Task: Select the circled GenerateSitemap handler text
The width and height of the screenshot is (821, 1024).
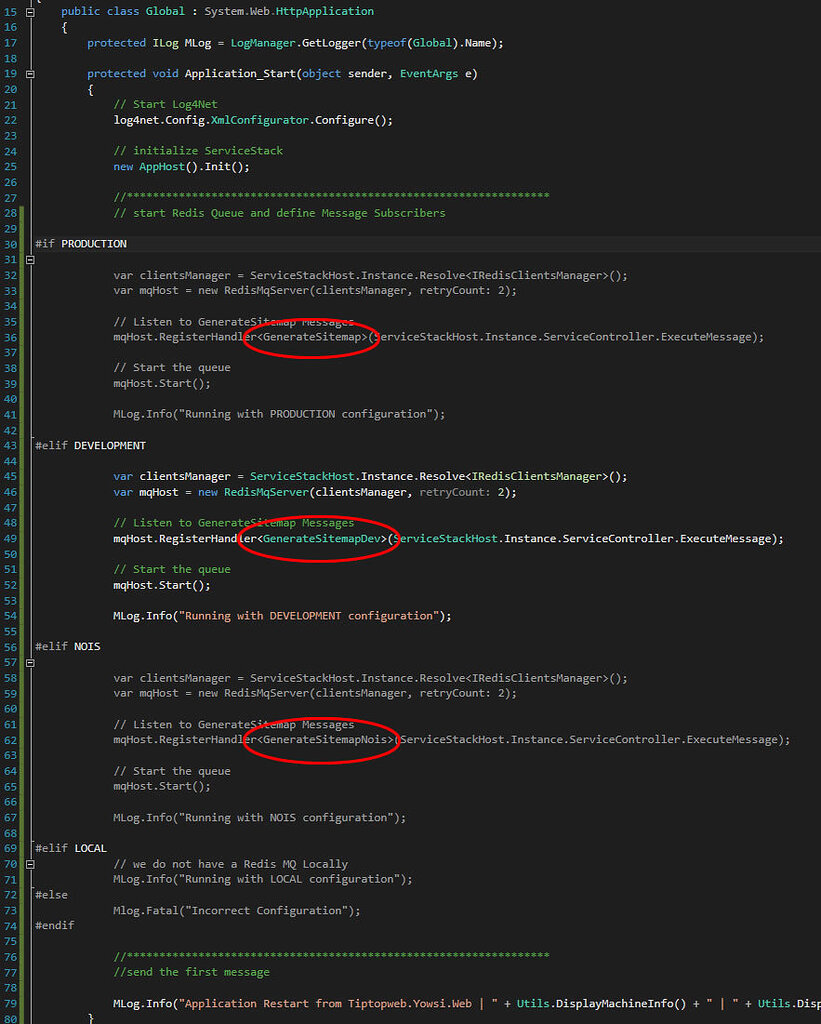Action: coord(310,337)
